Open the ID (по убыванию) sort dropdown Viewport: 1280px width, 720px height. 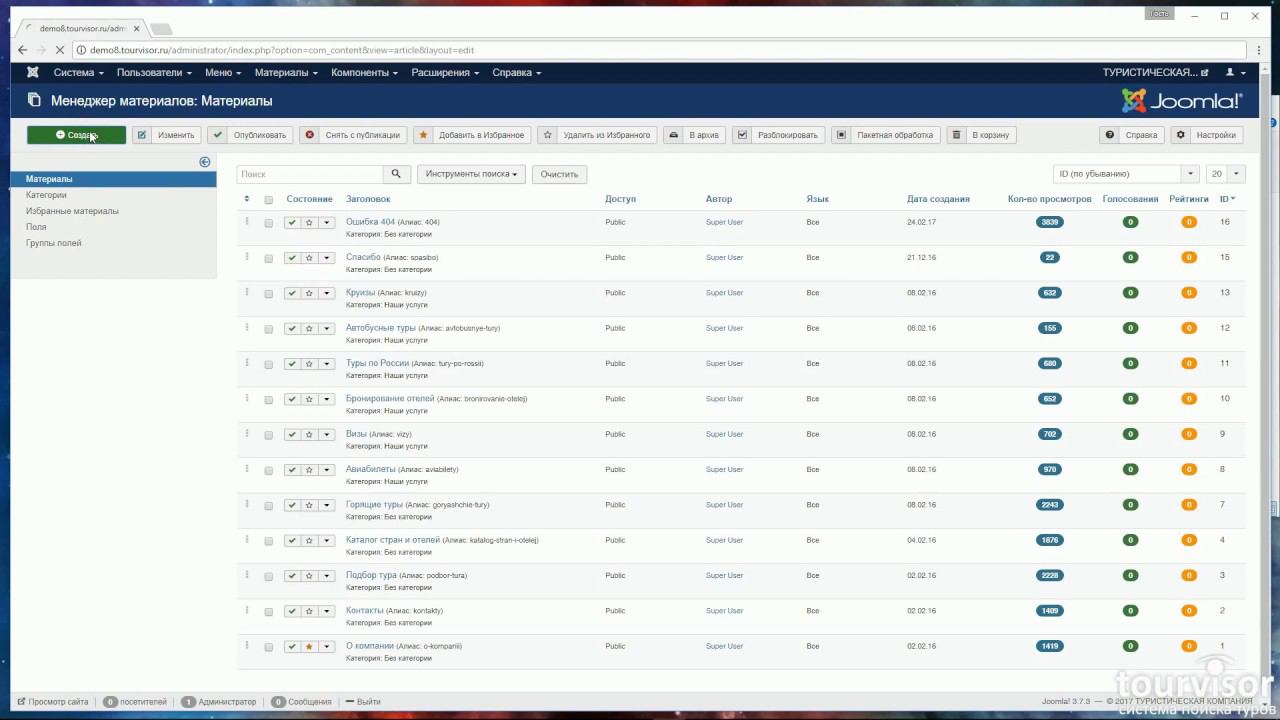(x=1126, y=174)
